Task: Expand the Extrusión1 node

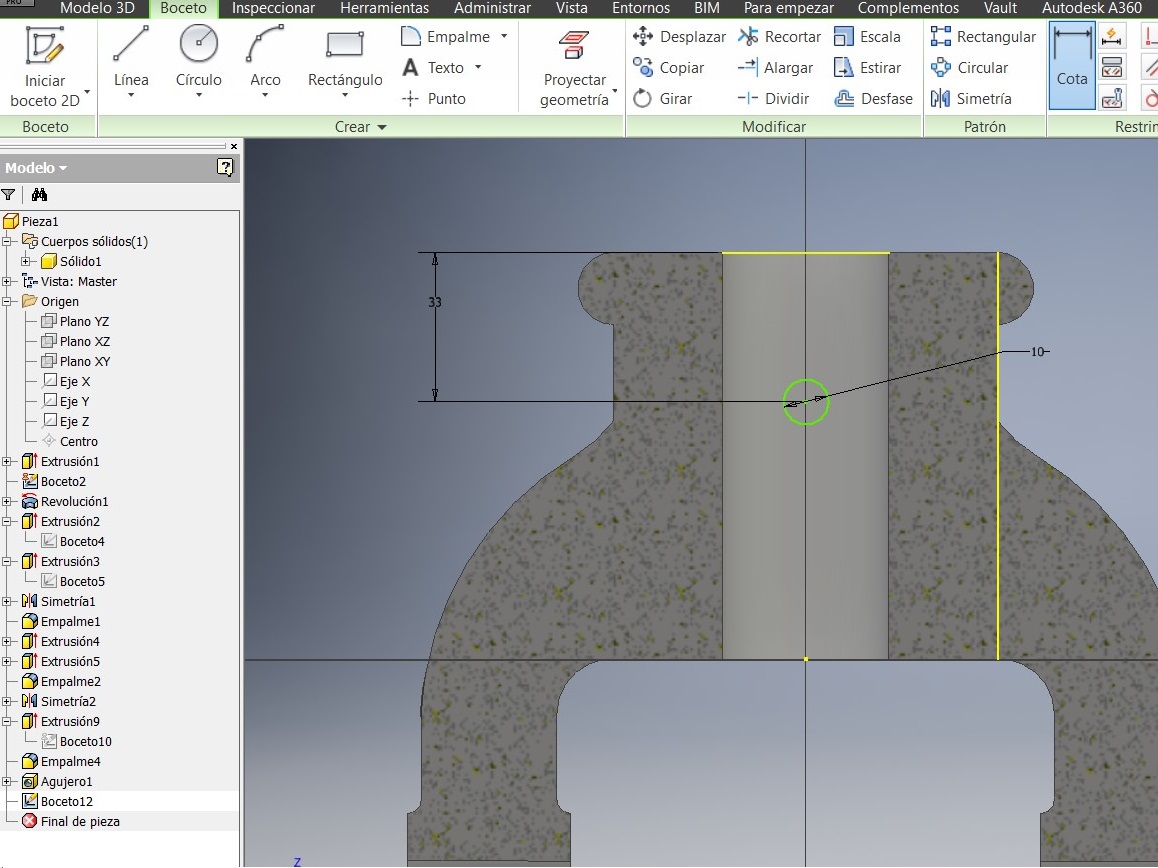Action: (7, 462)
